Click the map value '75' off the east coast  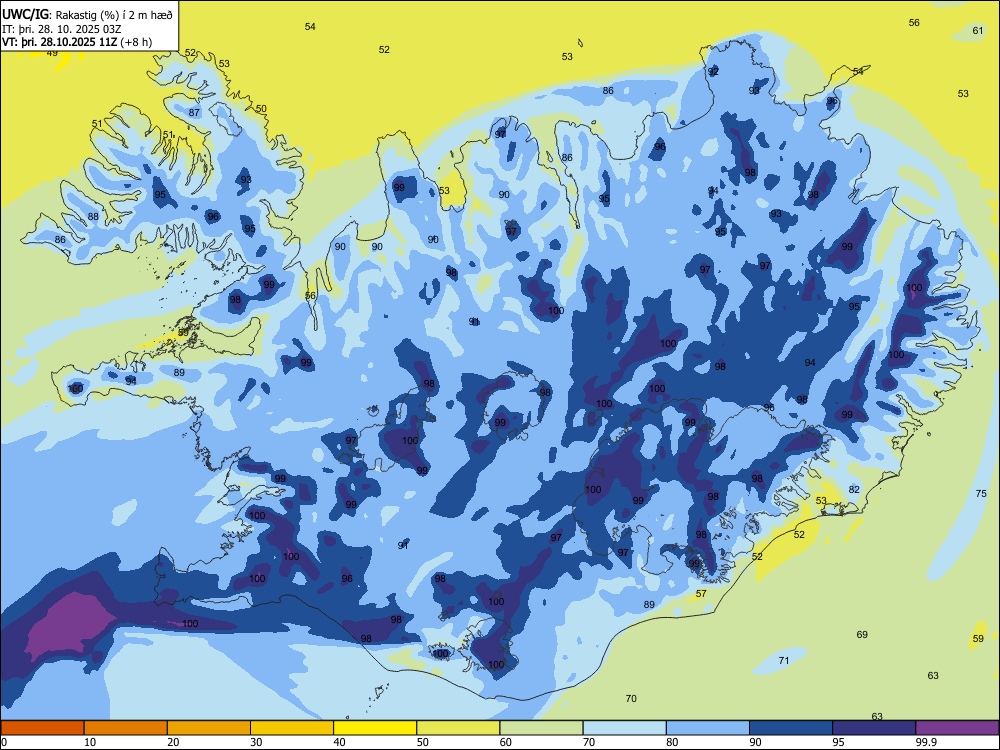pyautogui.click(x=981, y=494)
